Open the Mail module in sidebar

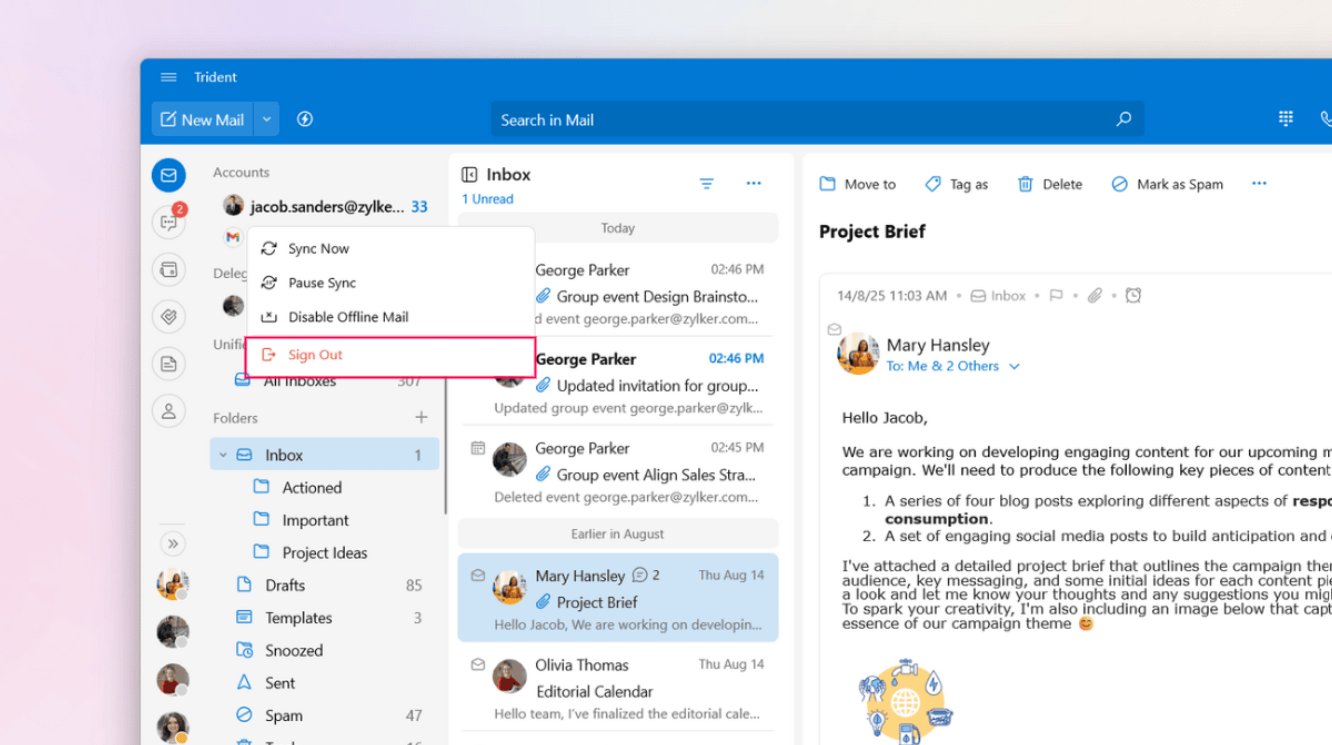coord(169,175)
